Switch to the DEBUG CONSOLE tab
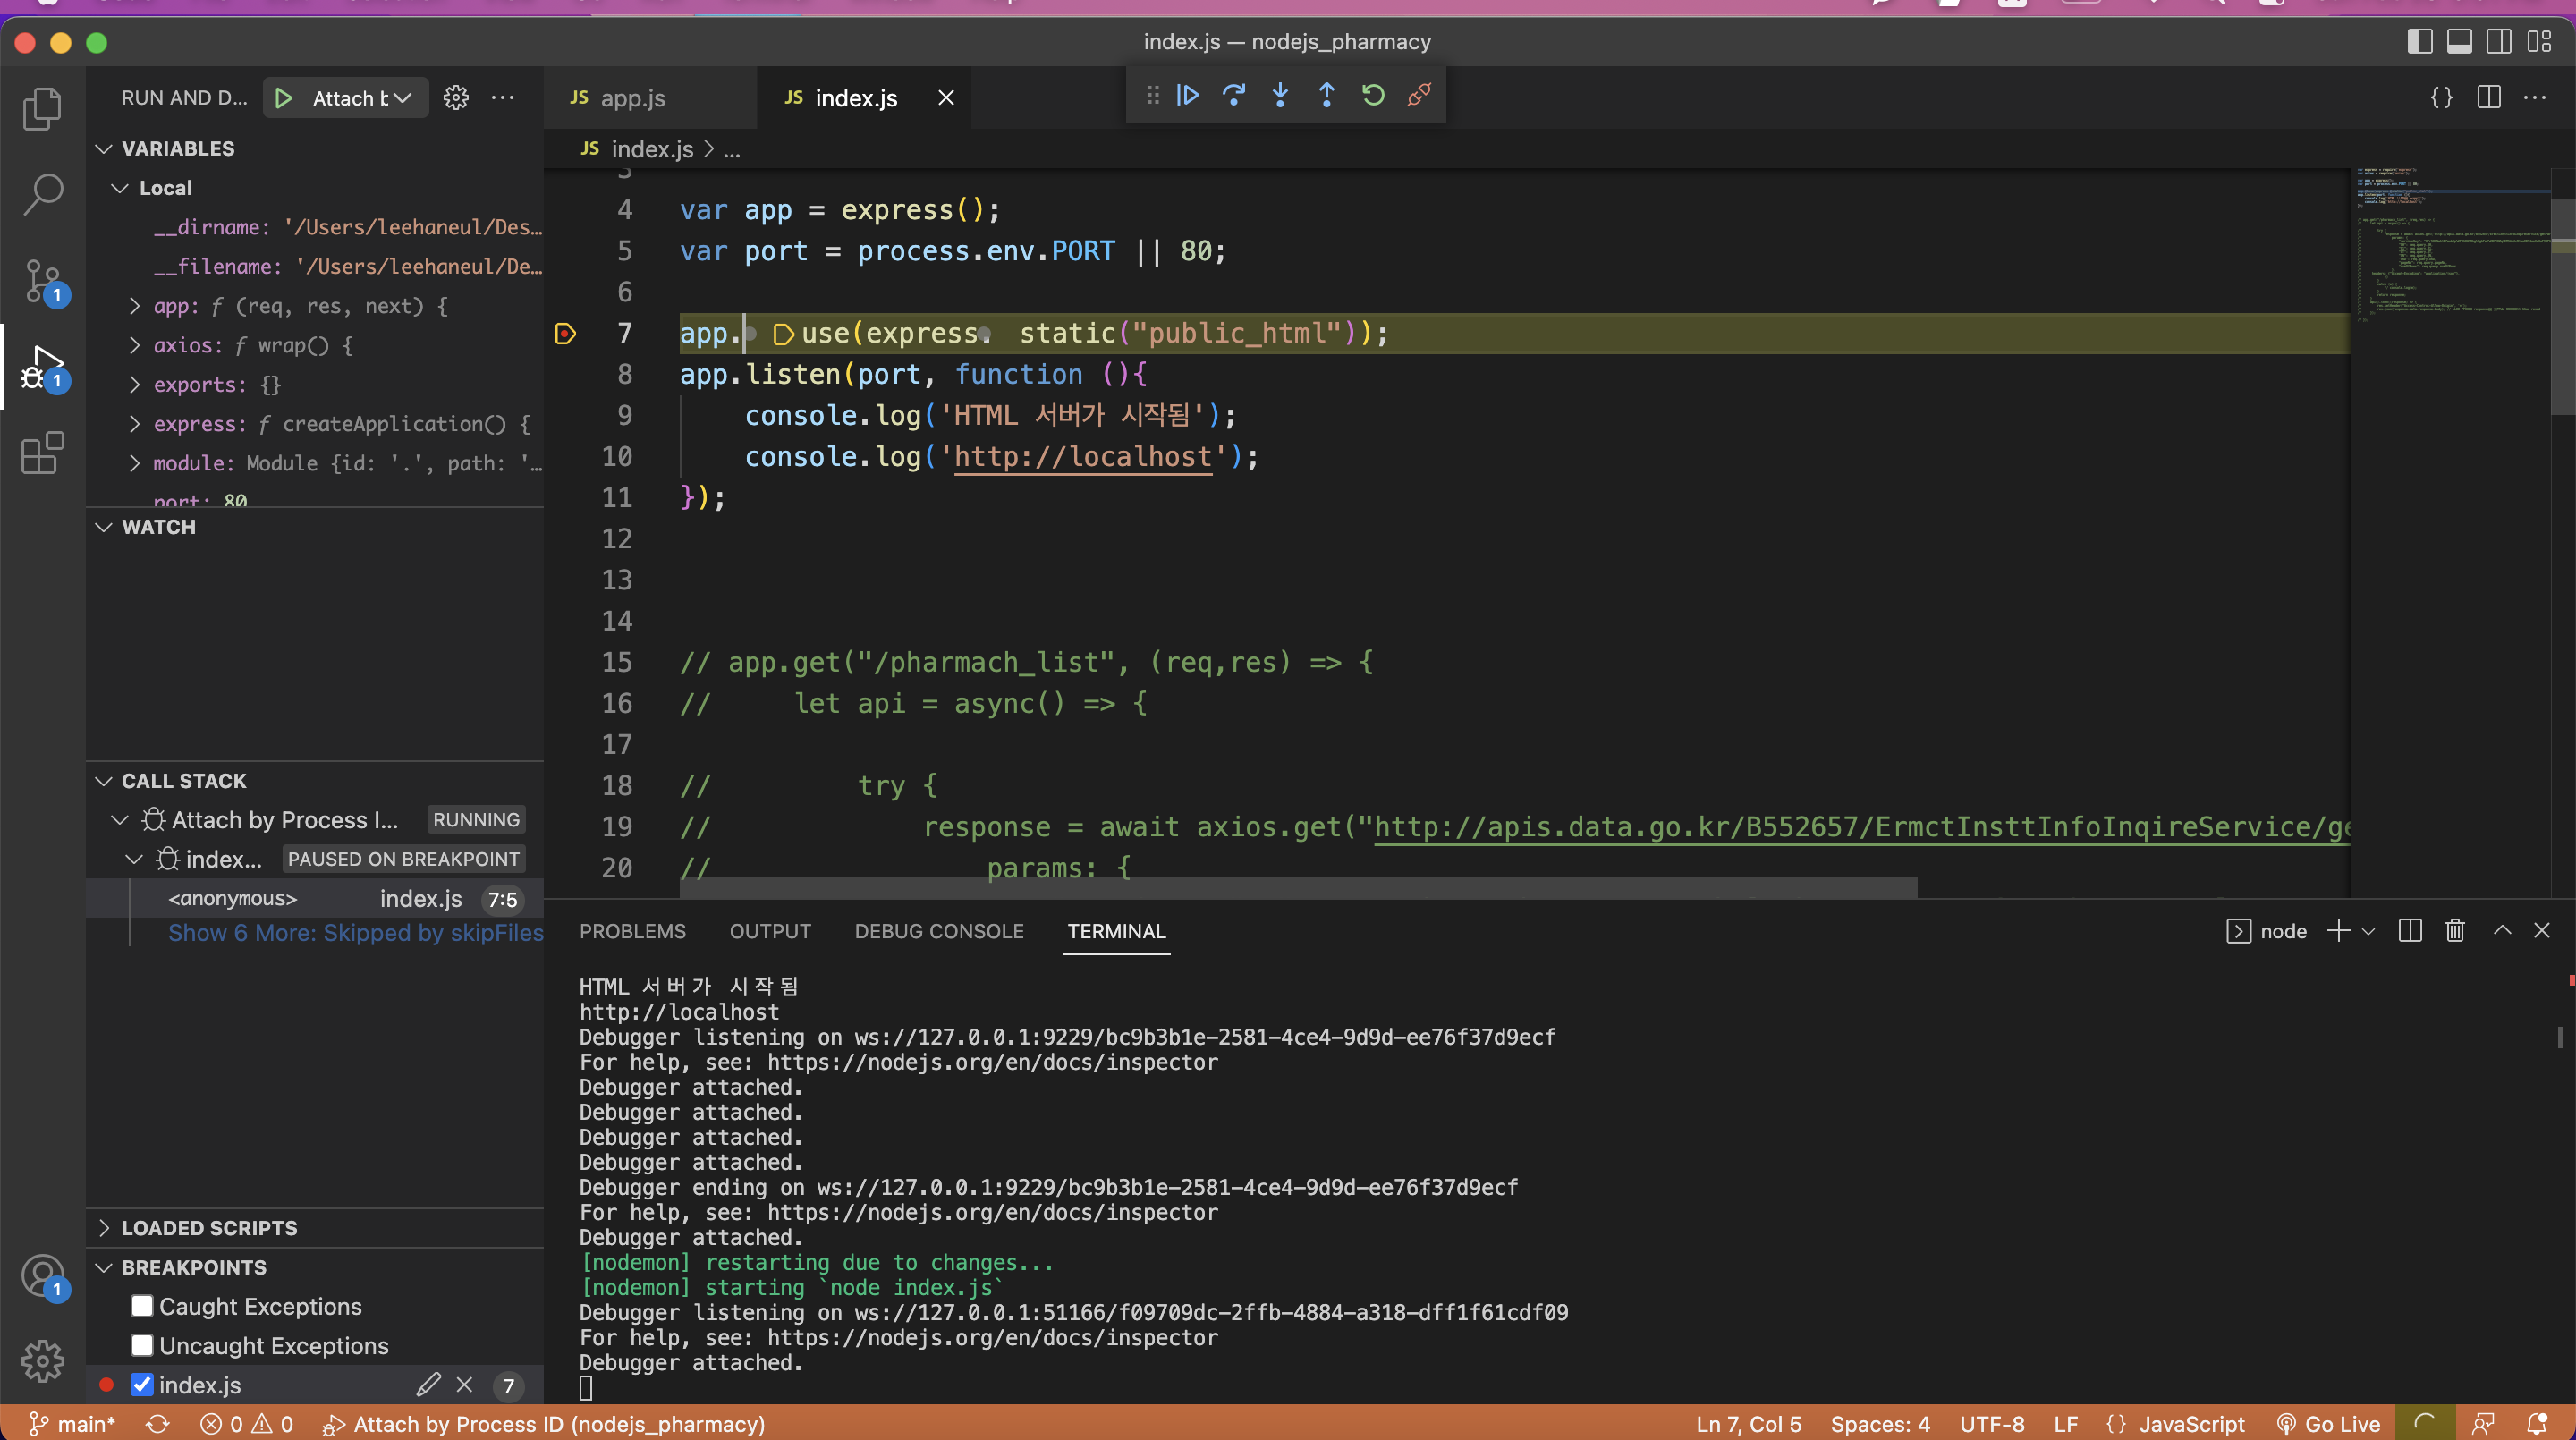This screenshot has height=1440, width=2576. [x=939, y=931]
